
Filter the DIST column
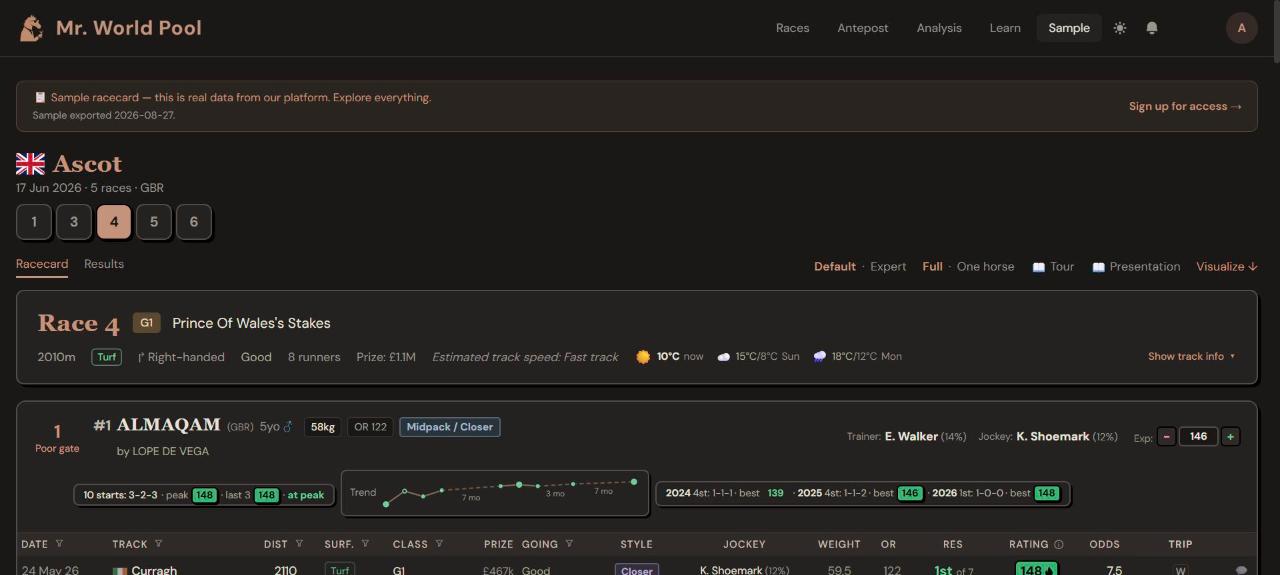[x=299, y=544]
